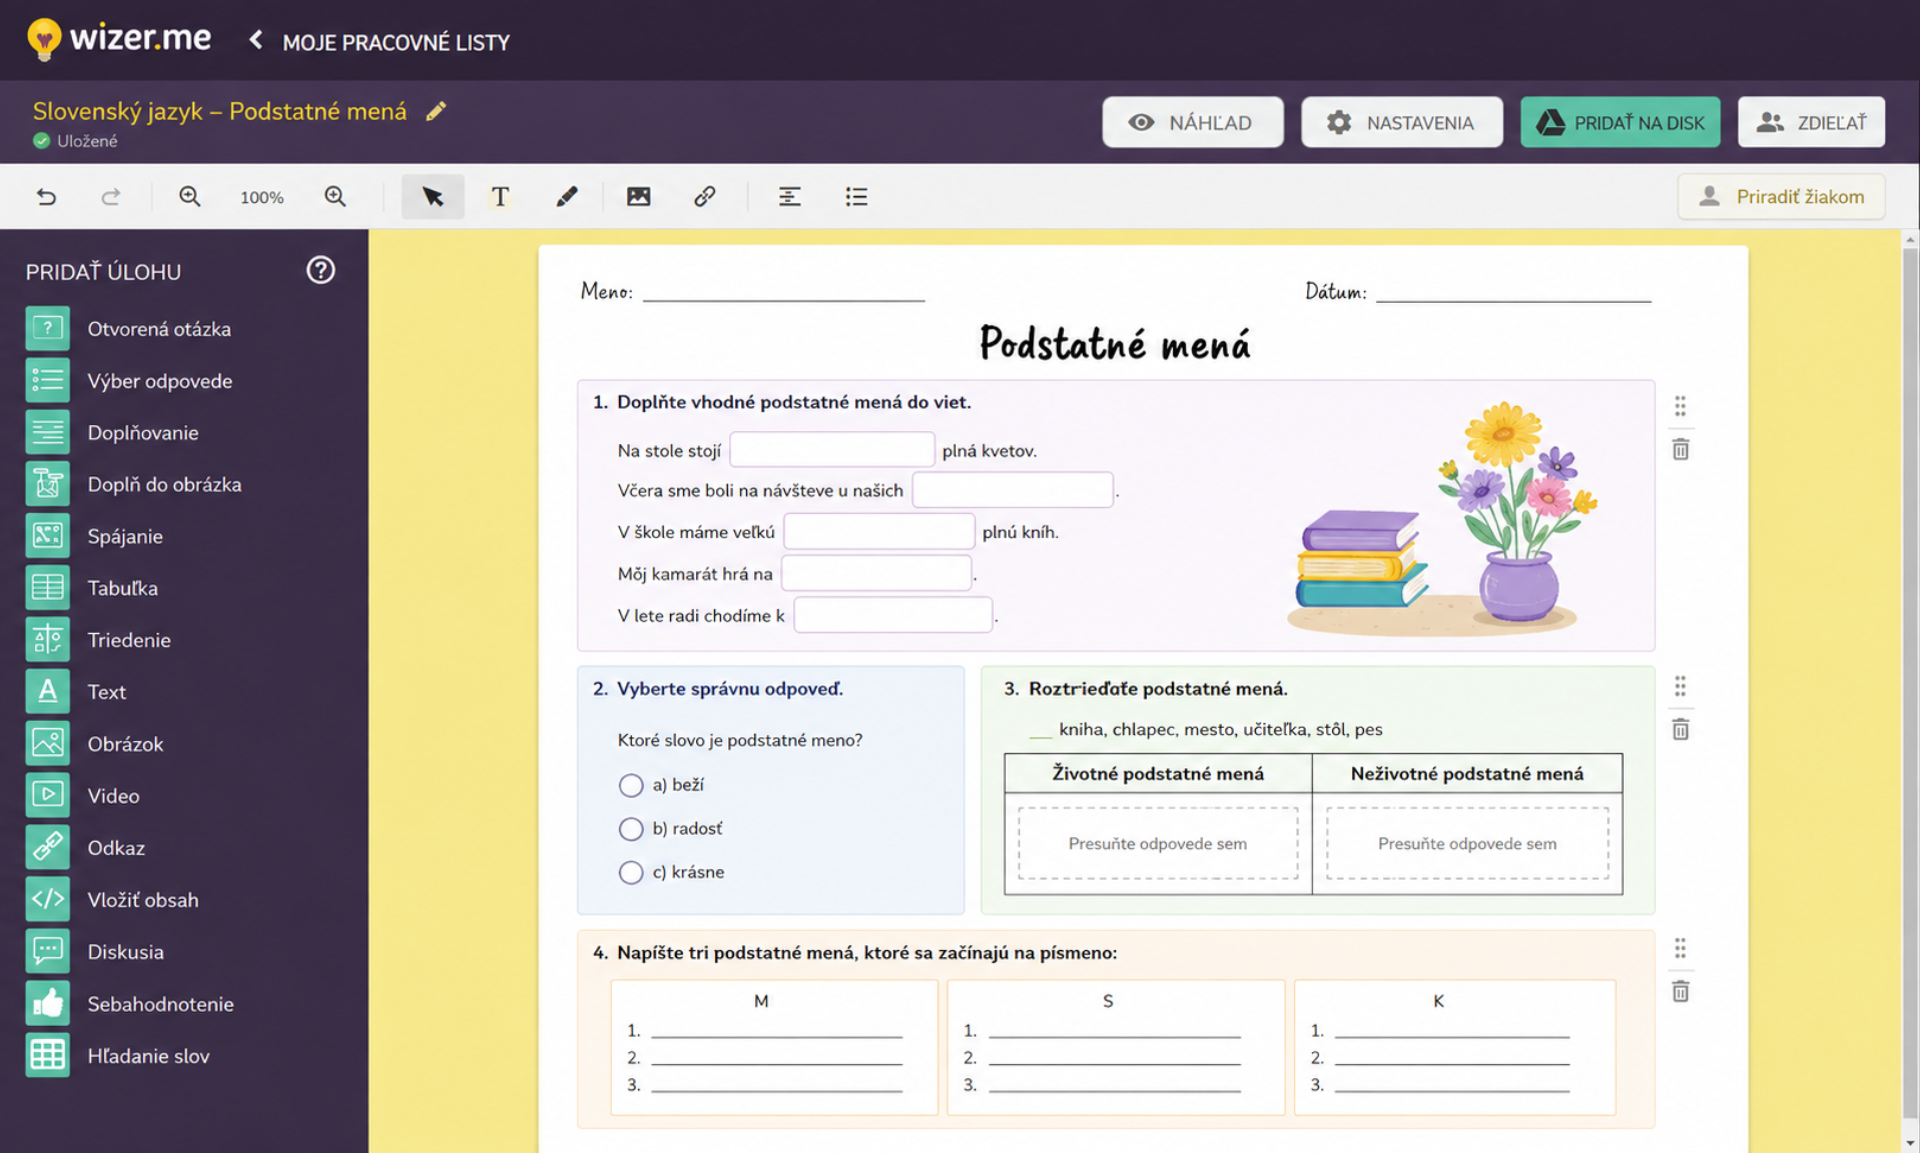Add a Spájanie task
The image size is (1920, 1159).
(x=95, y=537)
